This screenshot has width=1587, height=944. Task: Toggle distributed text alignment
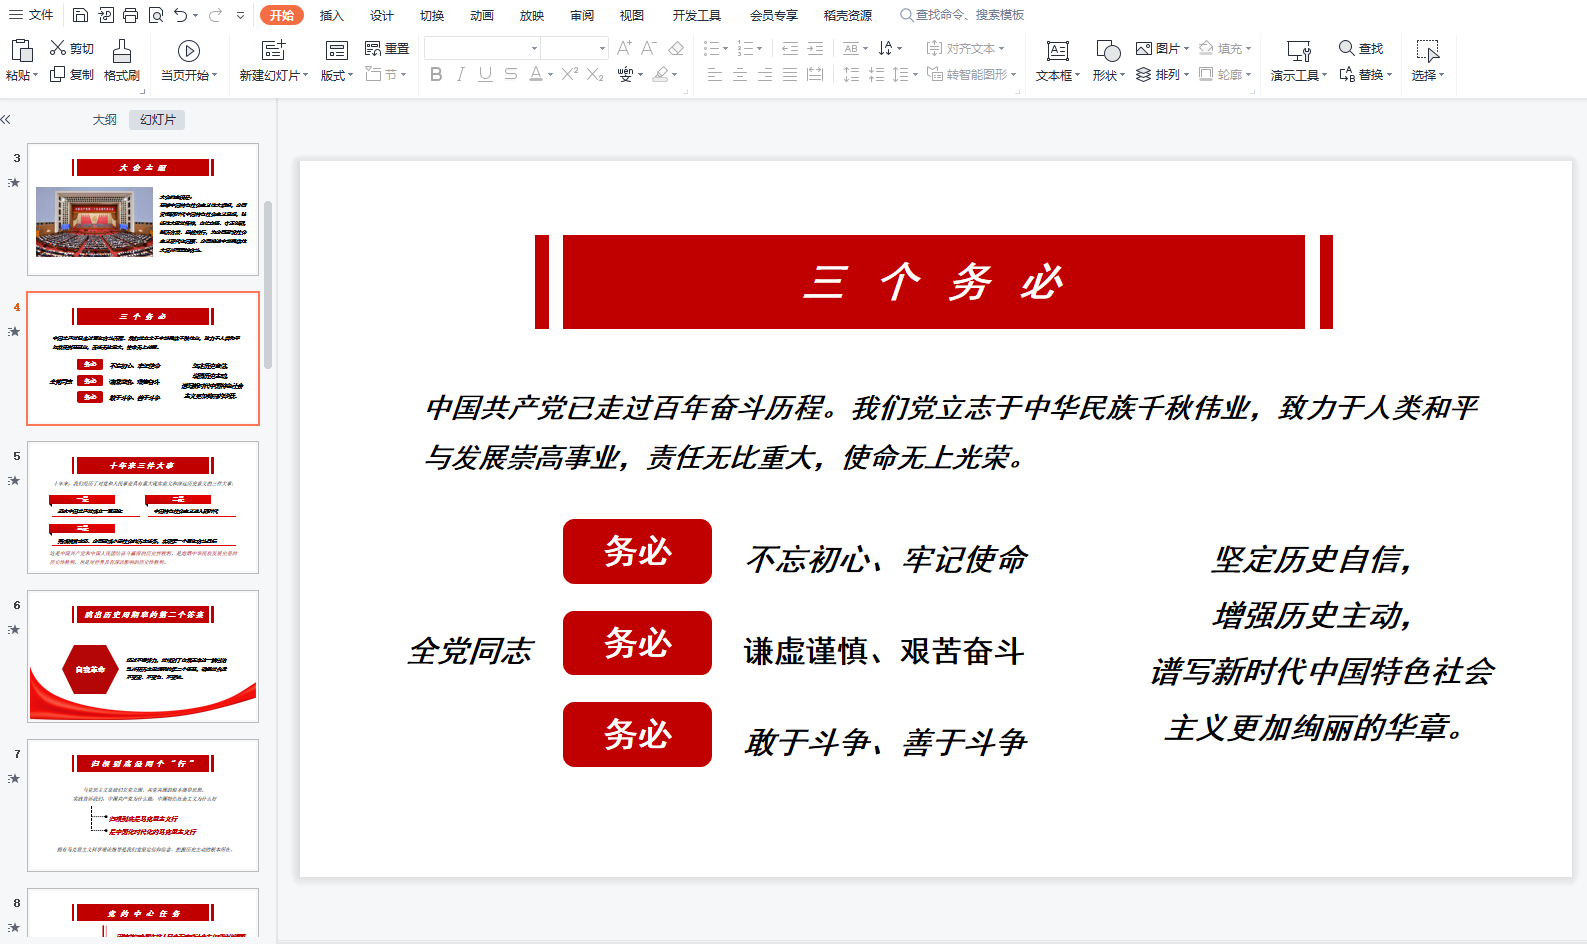[815, 74]
